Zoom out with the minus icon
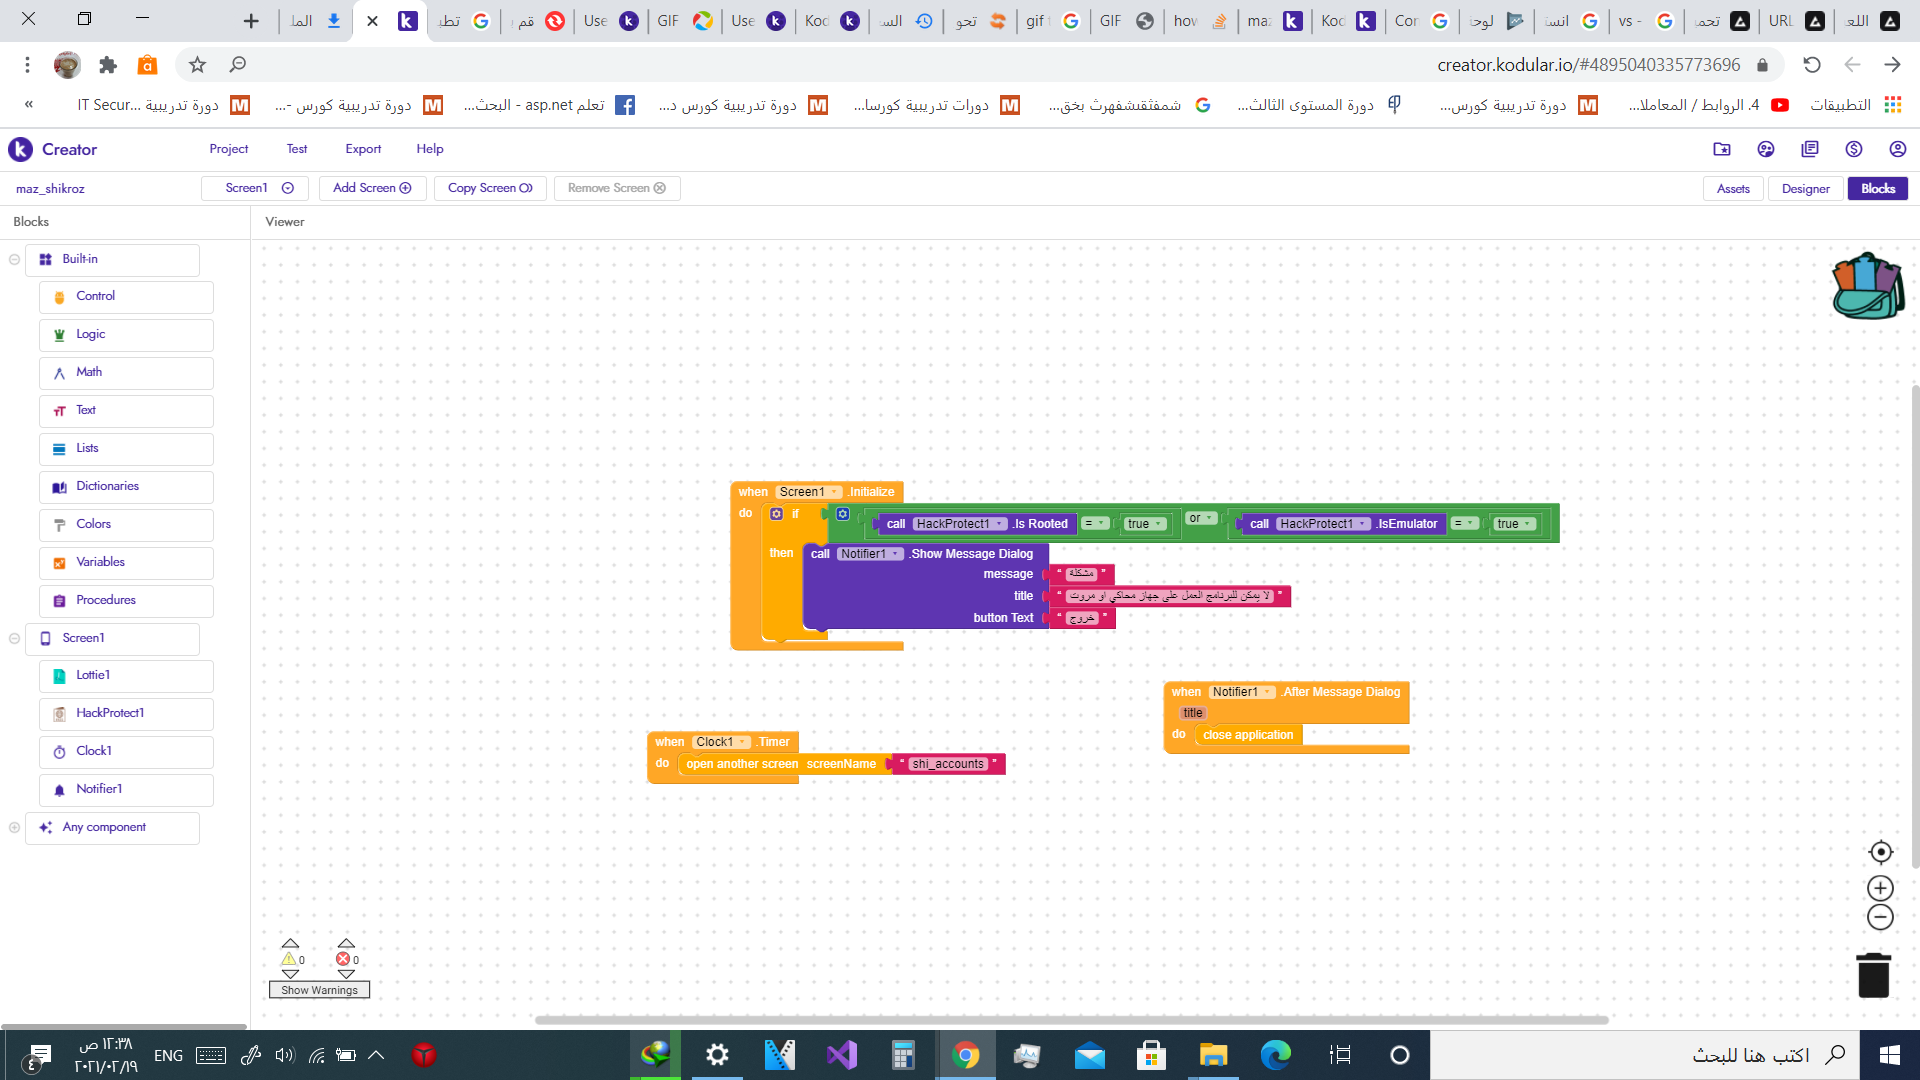The image size is (1920, 1080). [1880, 917]
